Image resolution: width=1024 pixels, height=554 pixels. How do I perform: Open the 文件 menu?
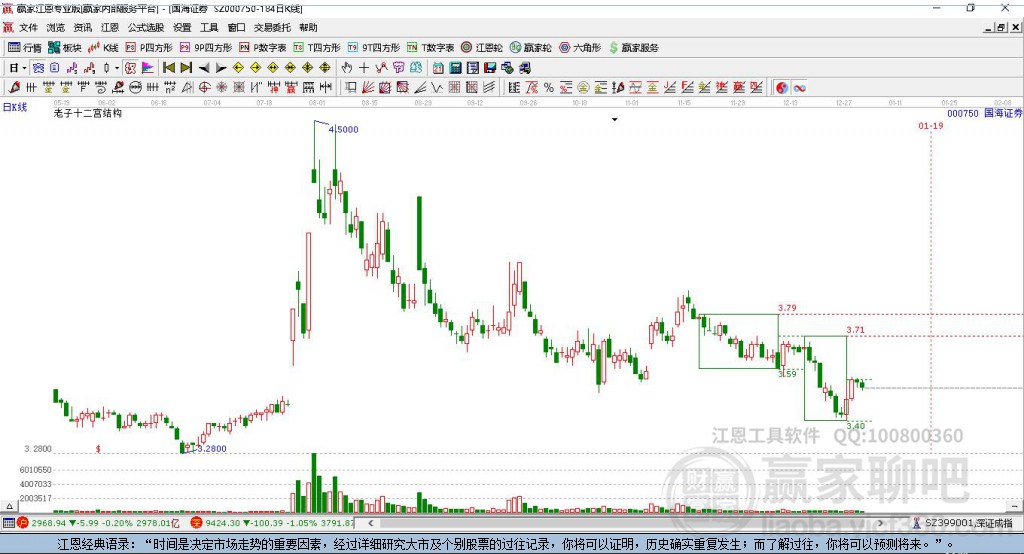coord(28,27)
